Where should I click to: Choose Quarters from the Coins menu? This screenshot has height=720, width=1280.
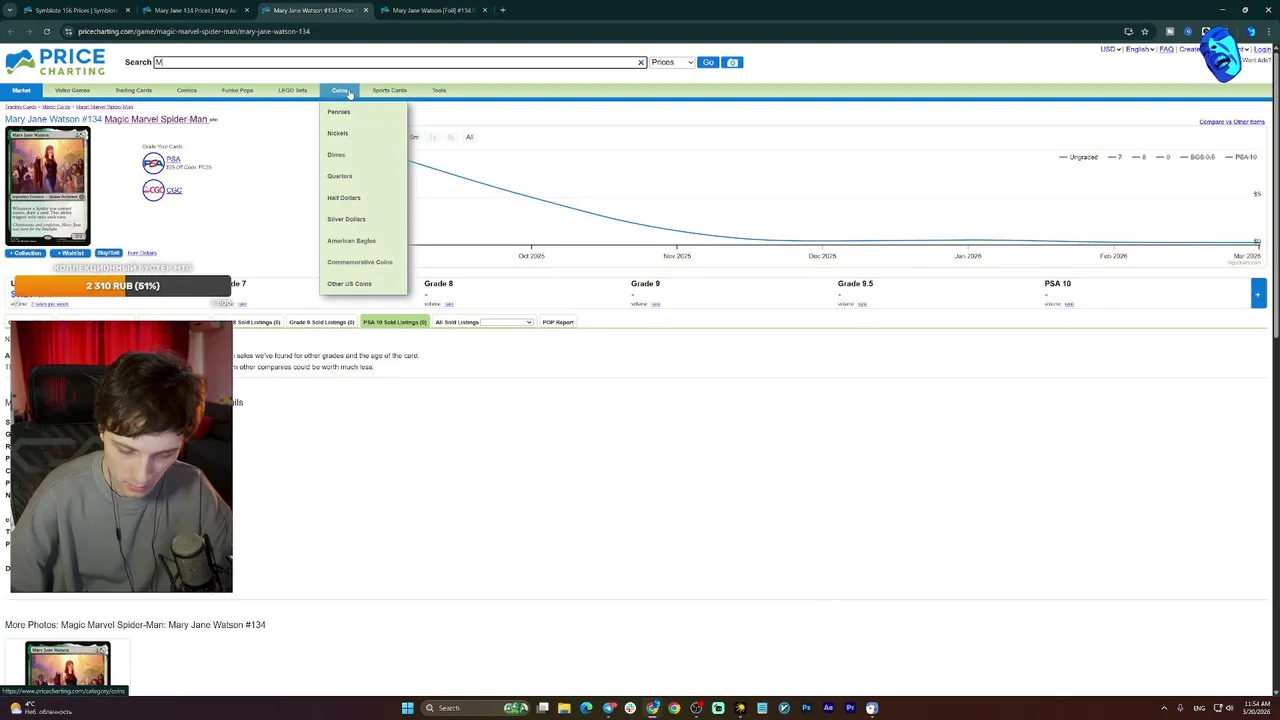[340, 176]
